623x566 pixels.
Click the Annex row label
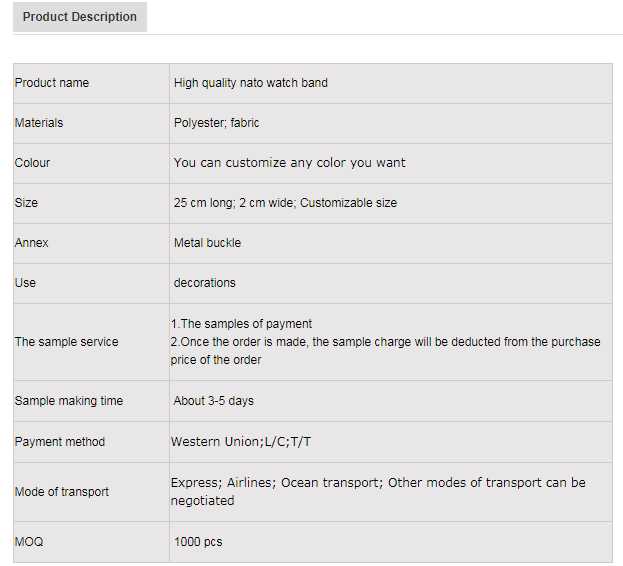click(x=32, y=243)
